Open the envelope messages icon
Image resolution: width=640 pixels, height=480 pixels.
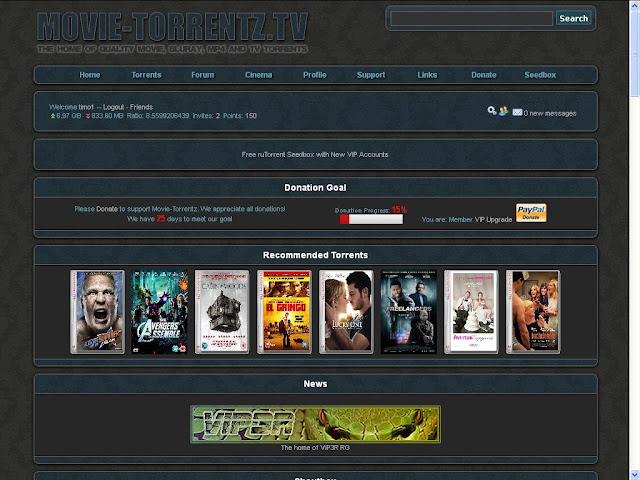coord(517,112)
